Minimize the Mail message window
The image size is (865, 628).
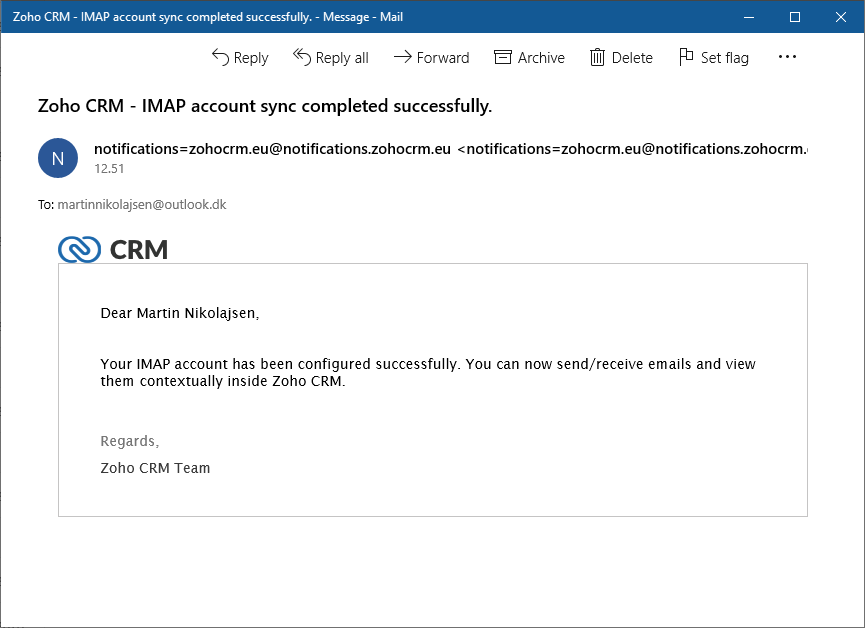click(749, 17)
